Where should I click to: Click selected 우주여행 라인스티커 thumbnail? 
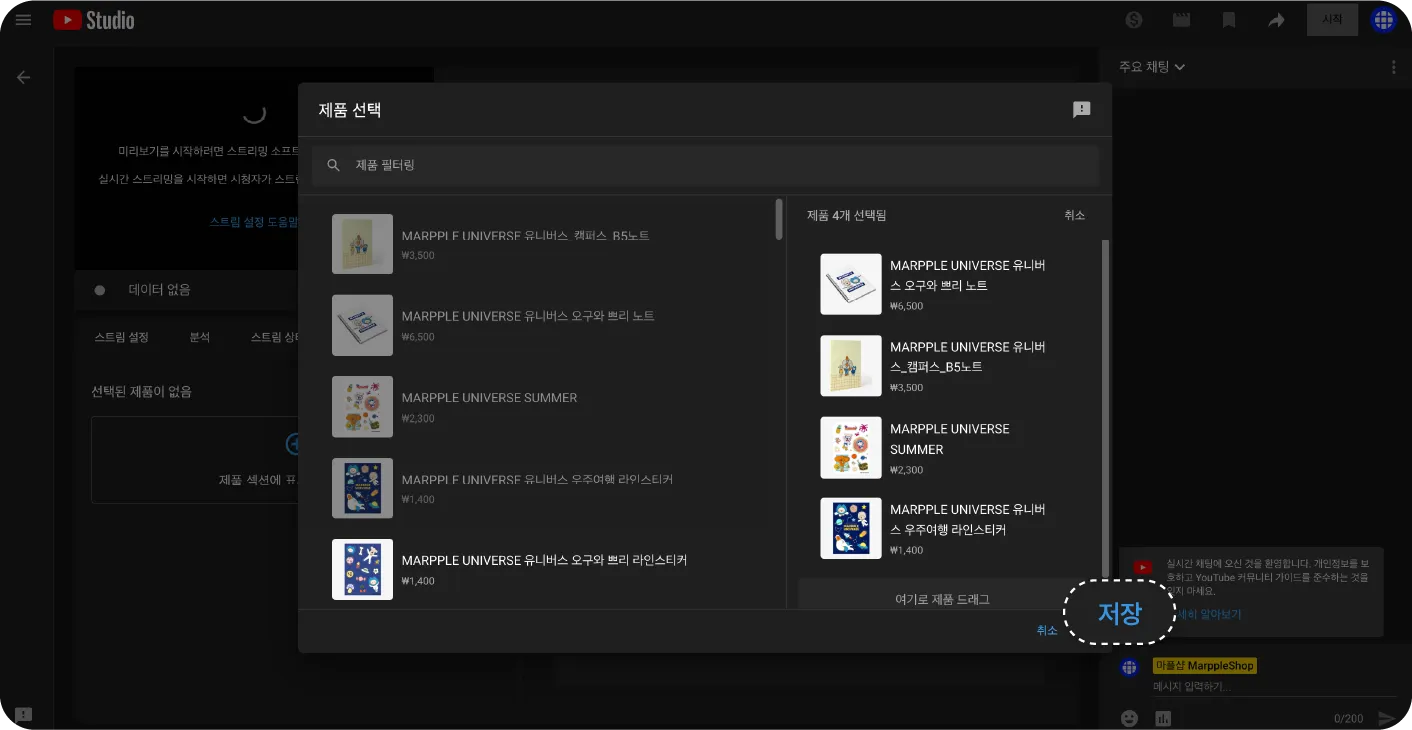tap(851, 528)
